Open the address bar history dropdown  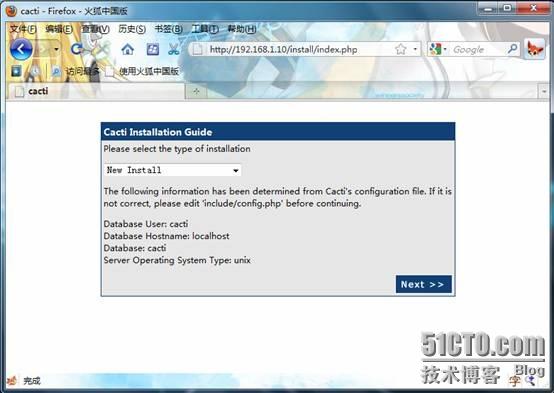(415, 49)
